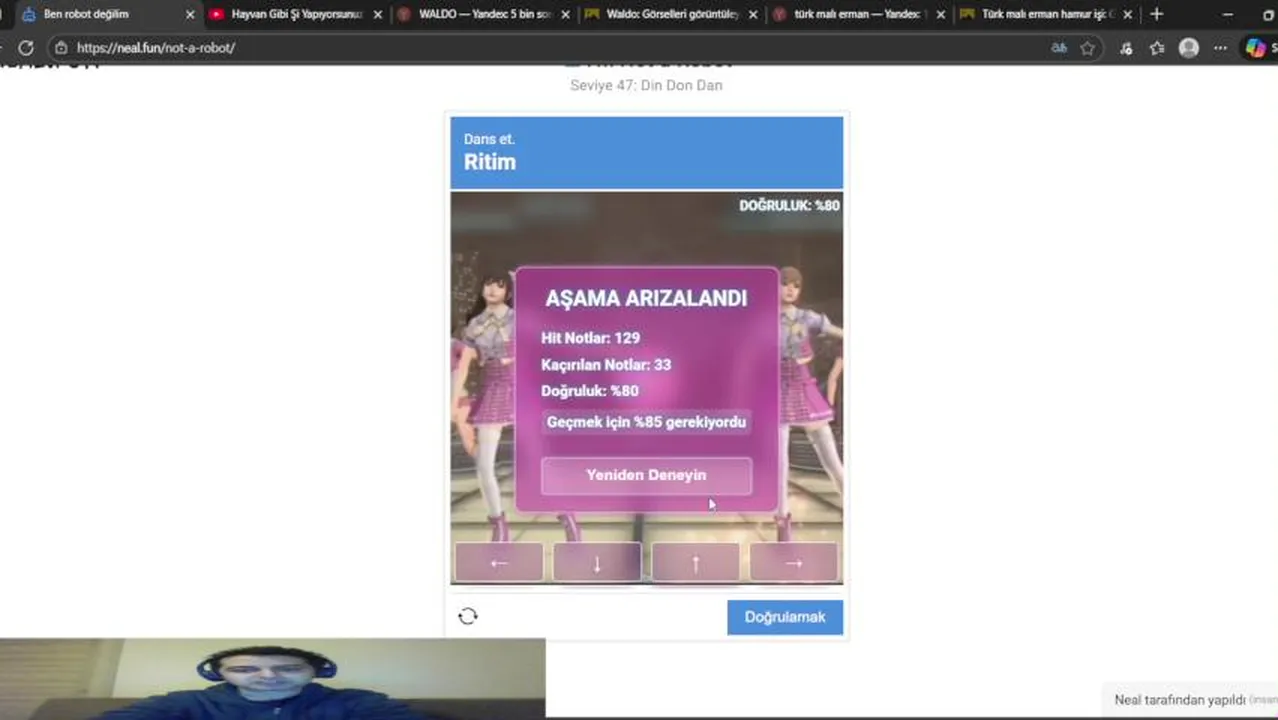Click the captcha reload circular-arrows icon

tap(468, 616)
